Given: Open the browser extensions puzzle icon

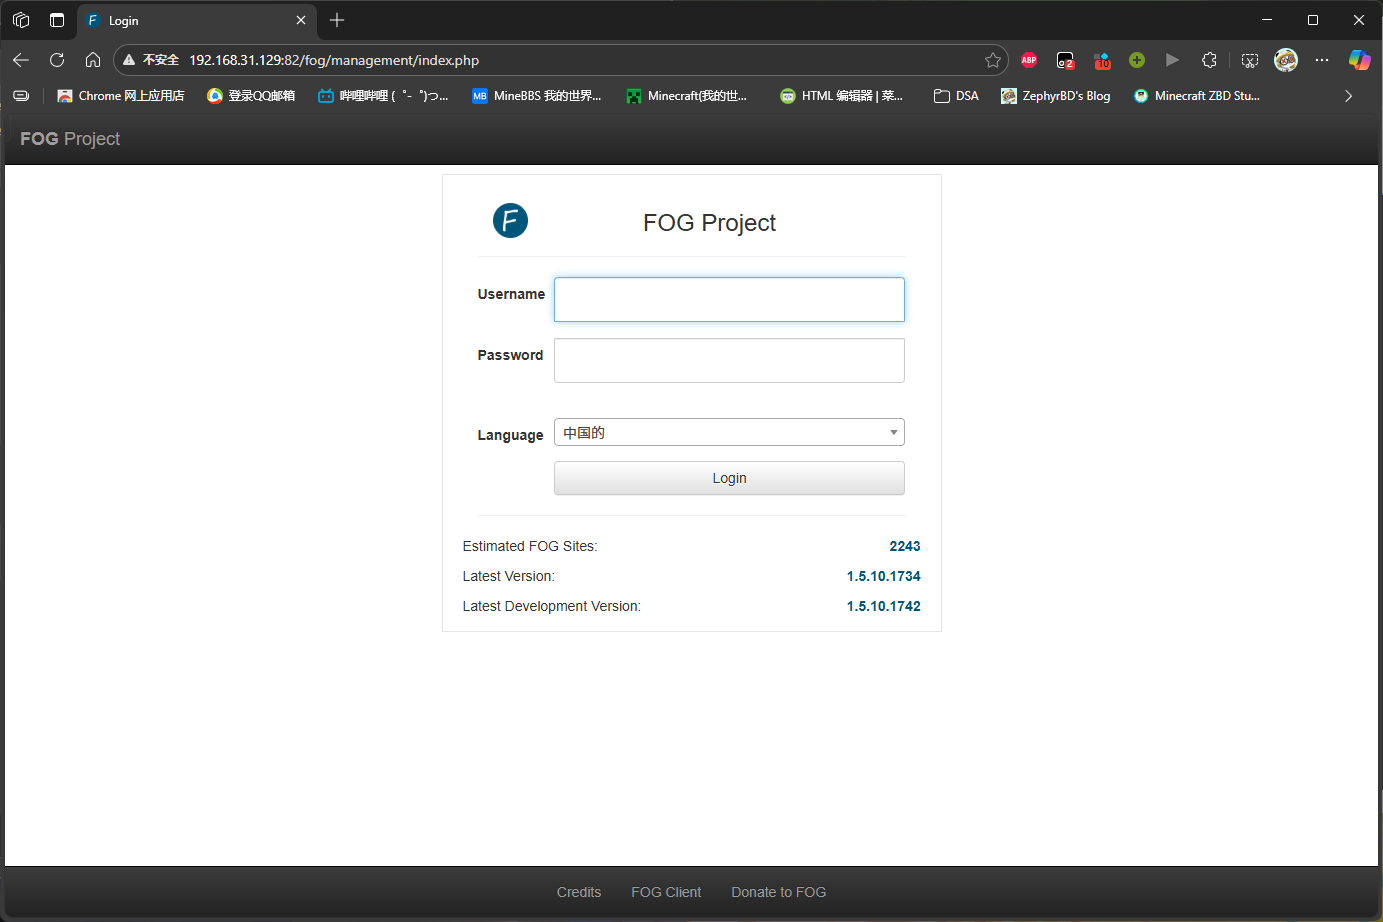Looking at the screenshot, I should (1209, 60).
